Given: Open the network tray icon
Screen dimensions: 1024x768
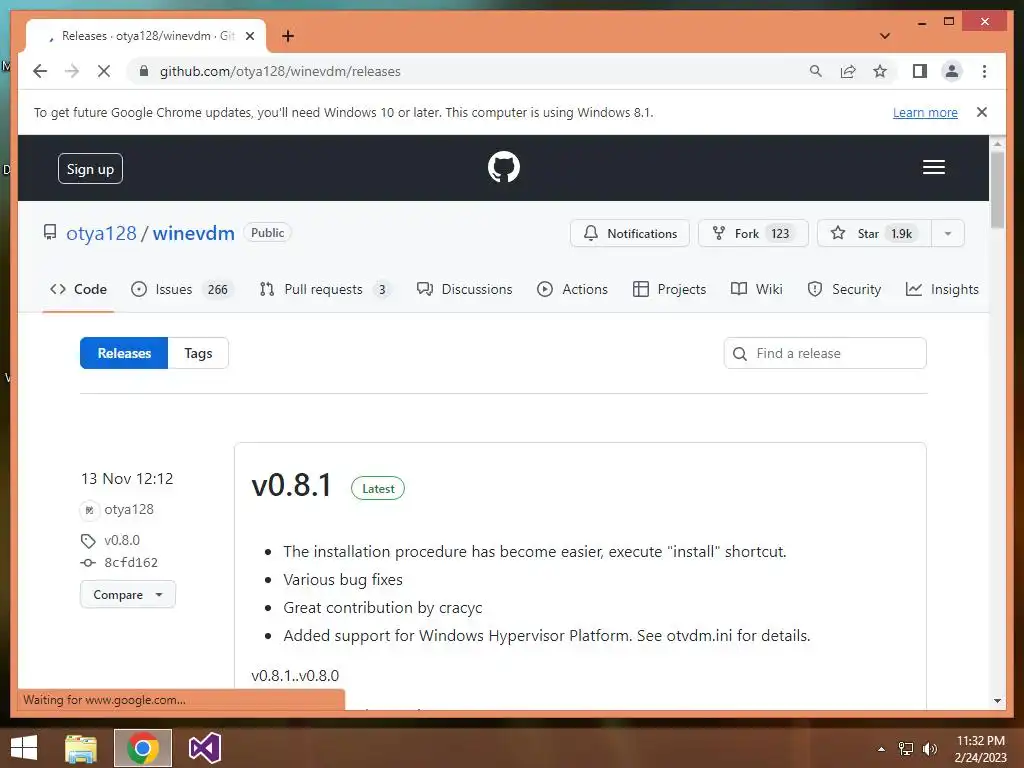Looking at the screenshot, I should (906, 749).
